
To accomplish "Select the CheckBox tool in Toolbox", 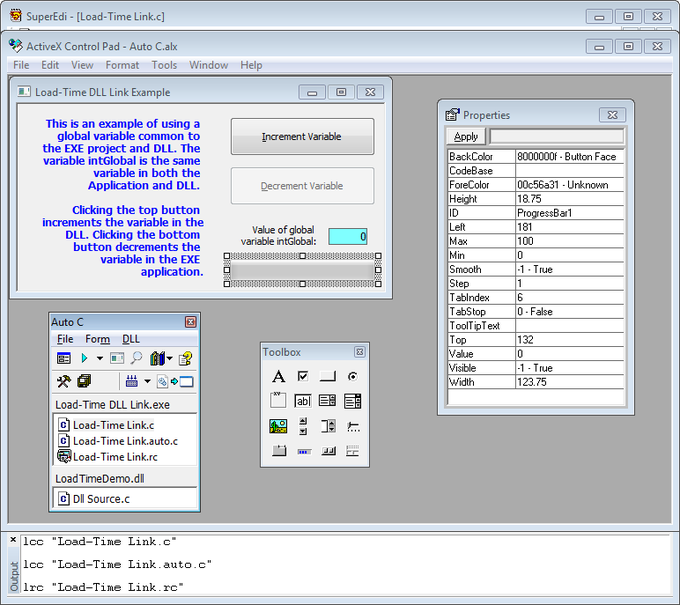I will tap(303, 376).
